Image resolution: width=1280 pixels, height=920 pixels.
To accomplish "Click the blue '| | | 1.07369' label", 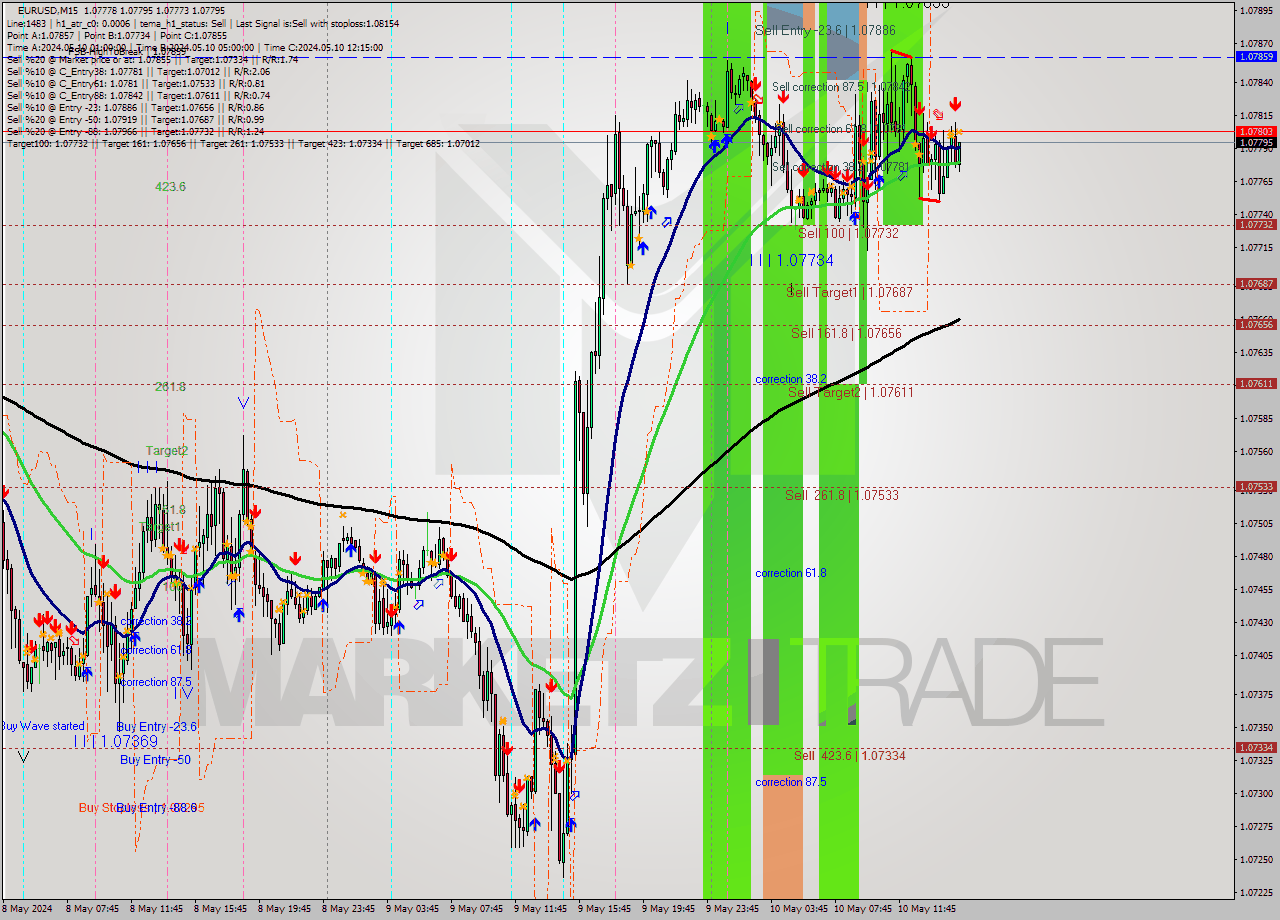I will pyautogui.click(x=117, y=741).
